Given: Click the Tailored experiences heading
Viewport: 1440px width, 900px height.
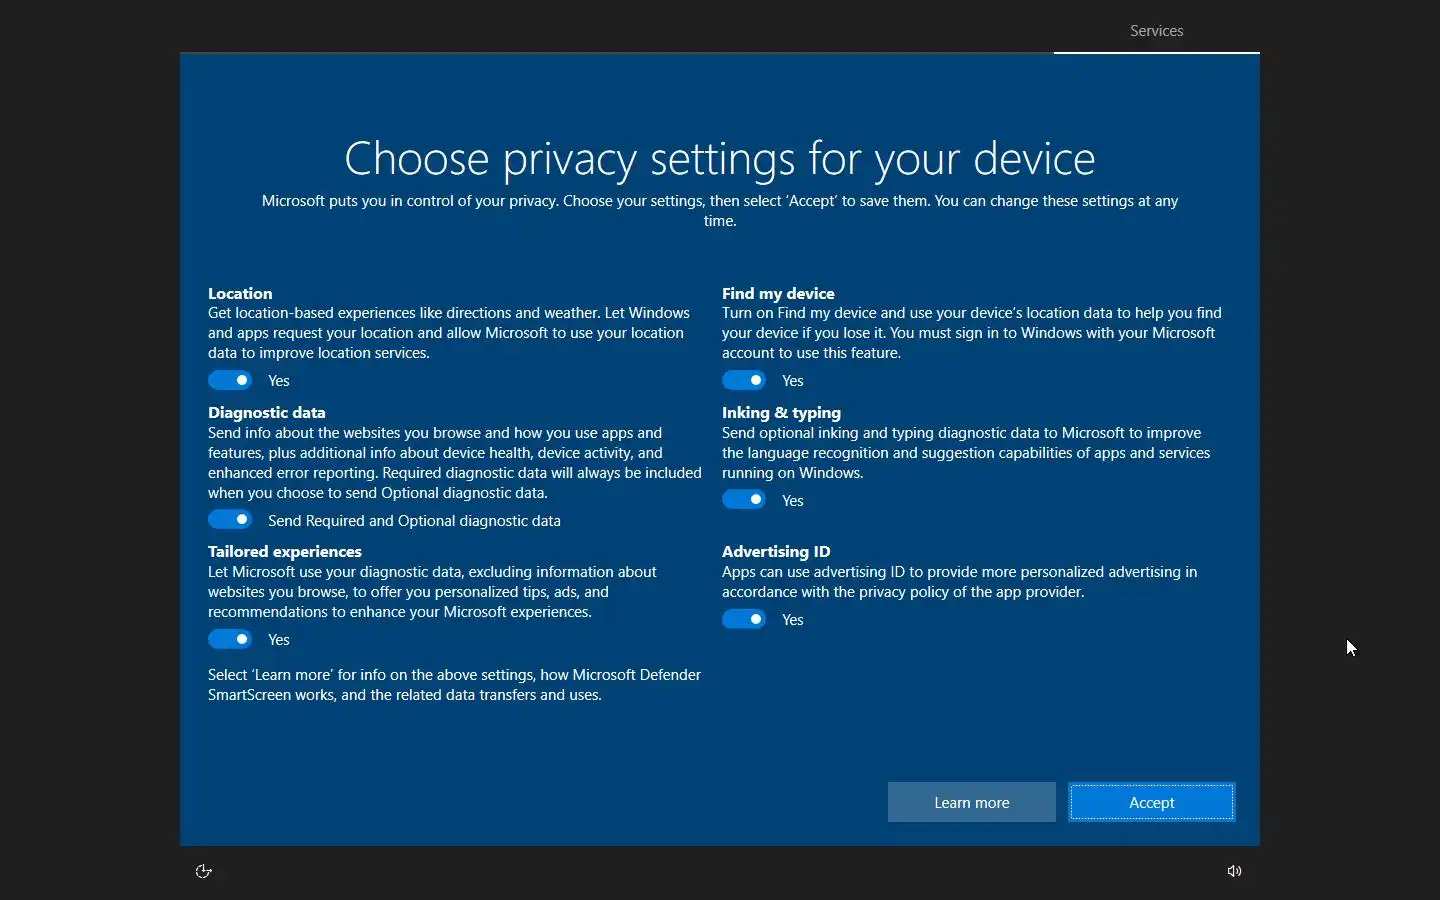Looking at the screenshot, I should (x=285, y=551).
